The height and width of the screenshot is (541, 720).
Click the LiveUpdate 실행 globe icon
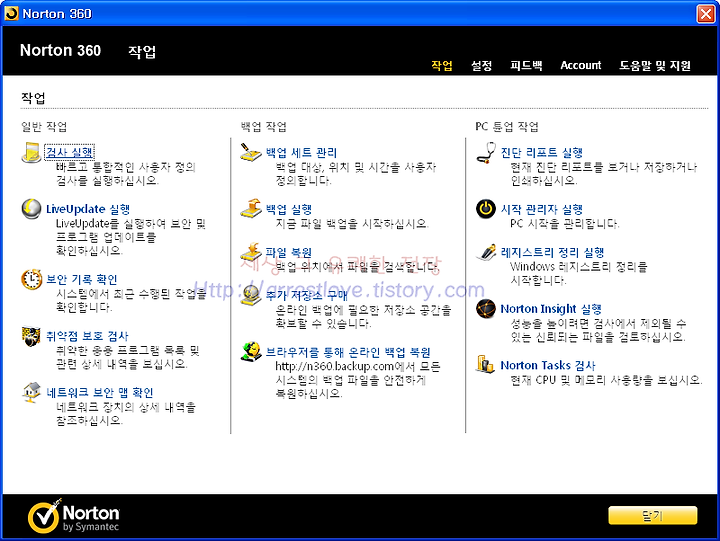pos(32,209)
